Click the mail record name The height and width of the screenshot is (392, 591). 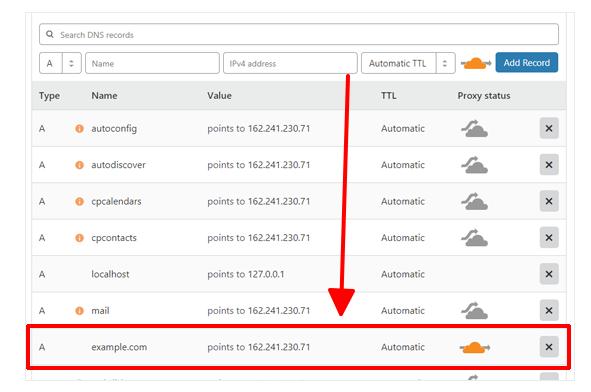tap(100, 311)
